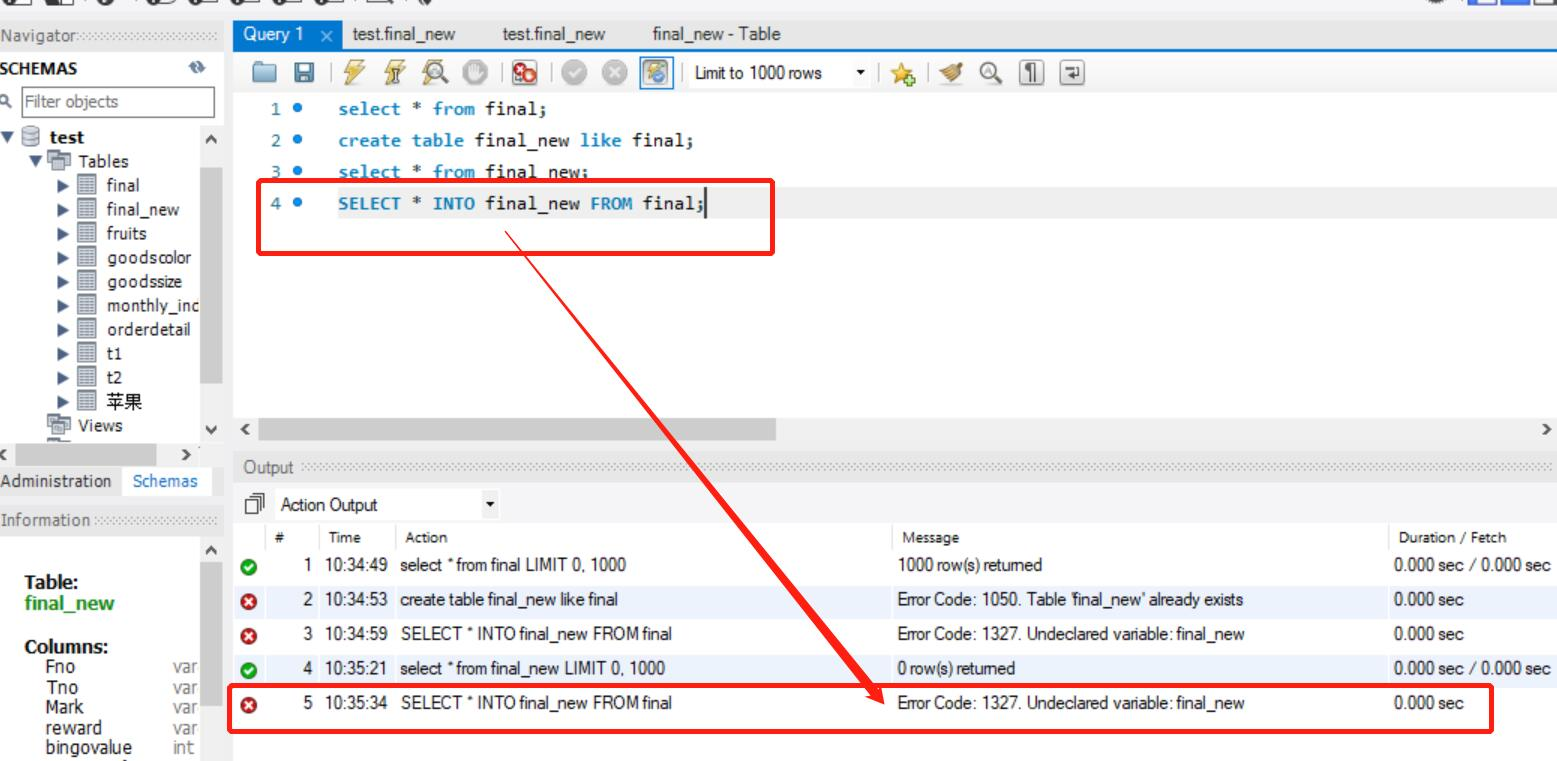Beautify query with broom icon
Screen dimensions: 1557x761
[x=949, y=73]
